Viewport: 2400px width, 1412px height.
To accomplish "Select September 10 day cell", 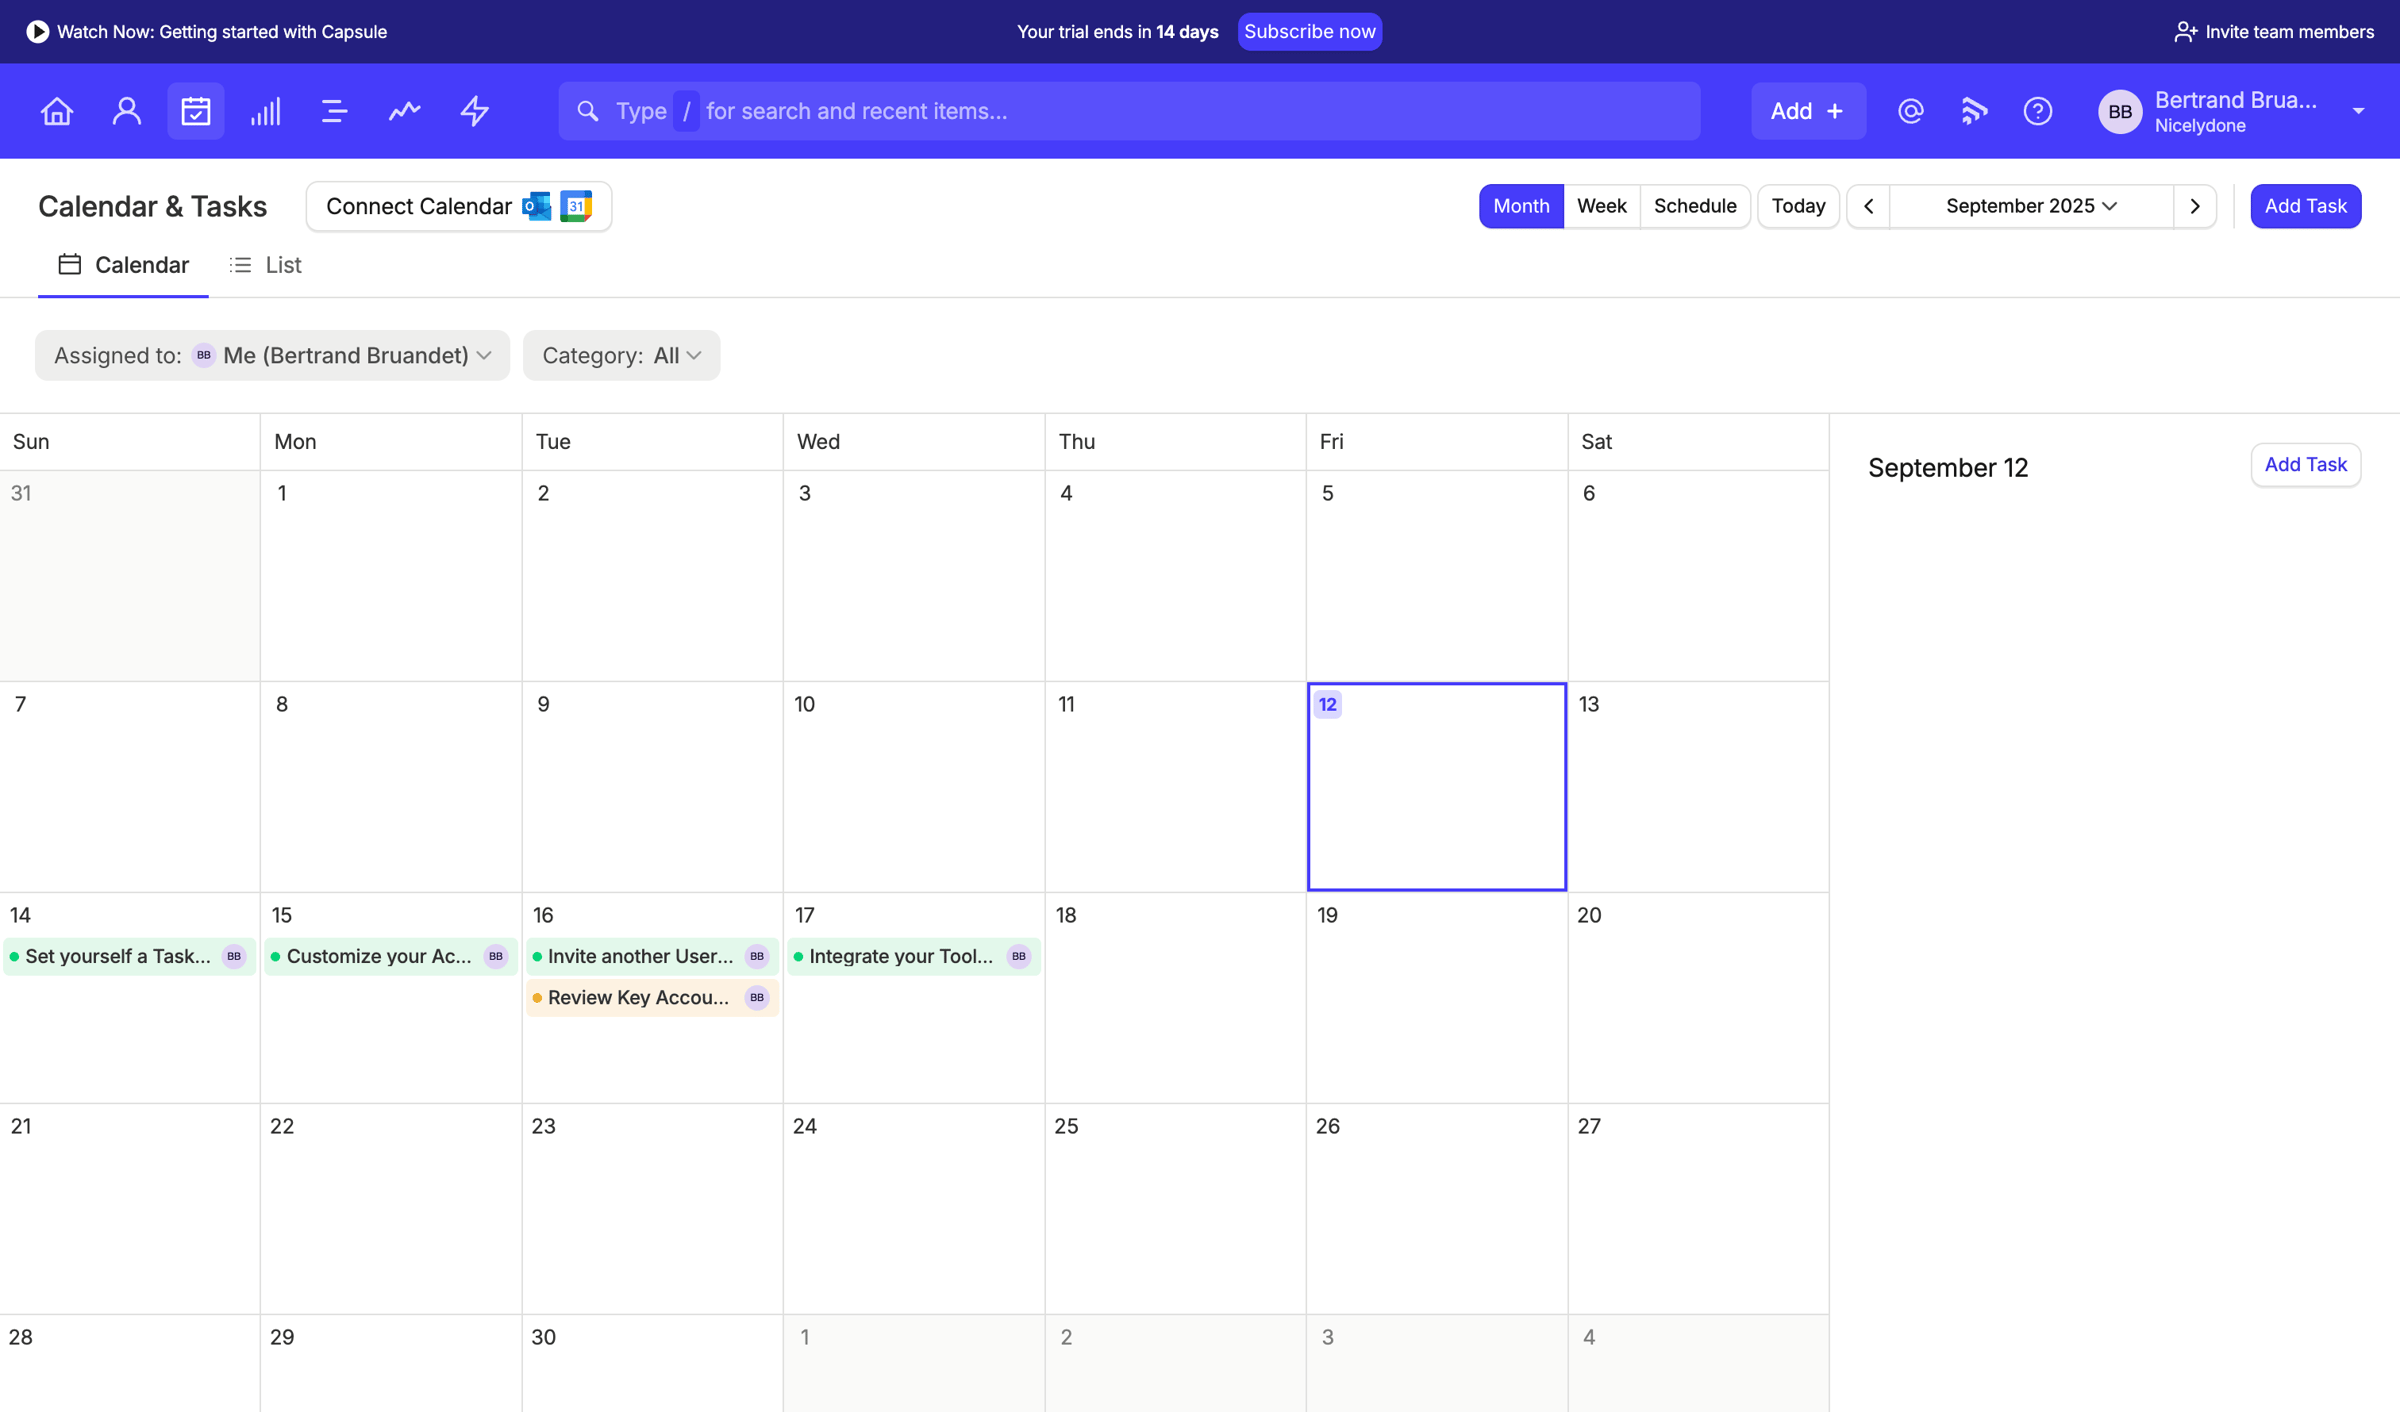I will 914,787.
